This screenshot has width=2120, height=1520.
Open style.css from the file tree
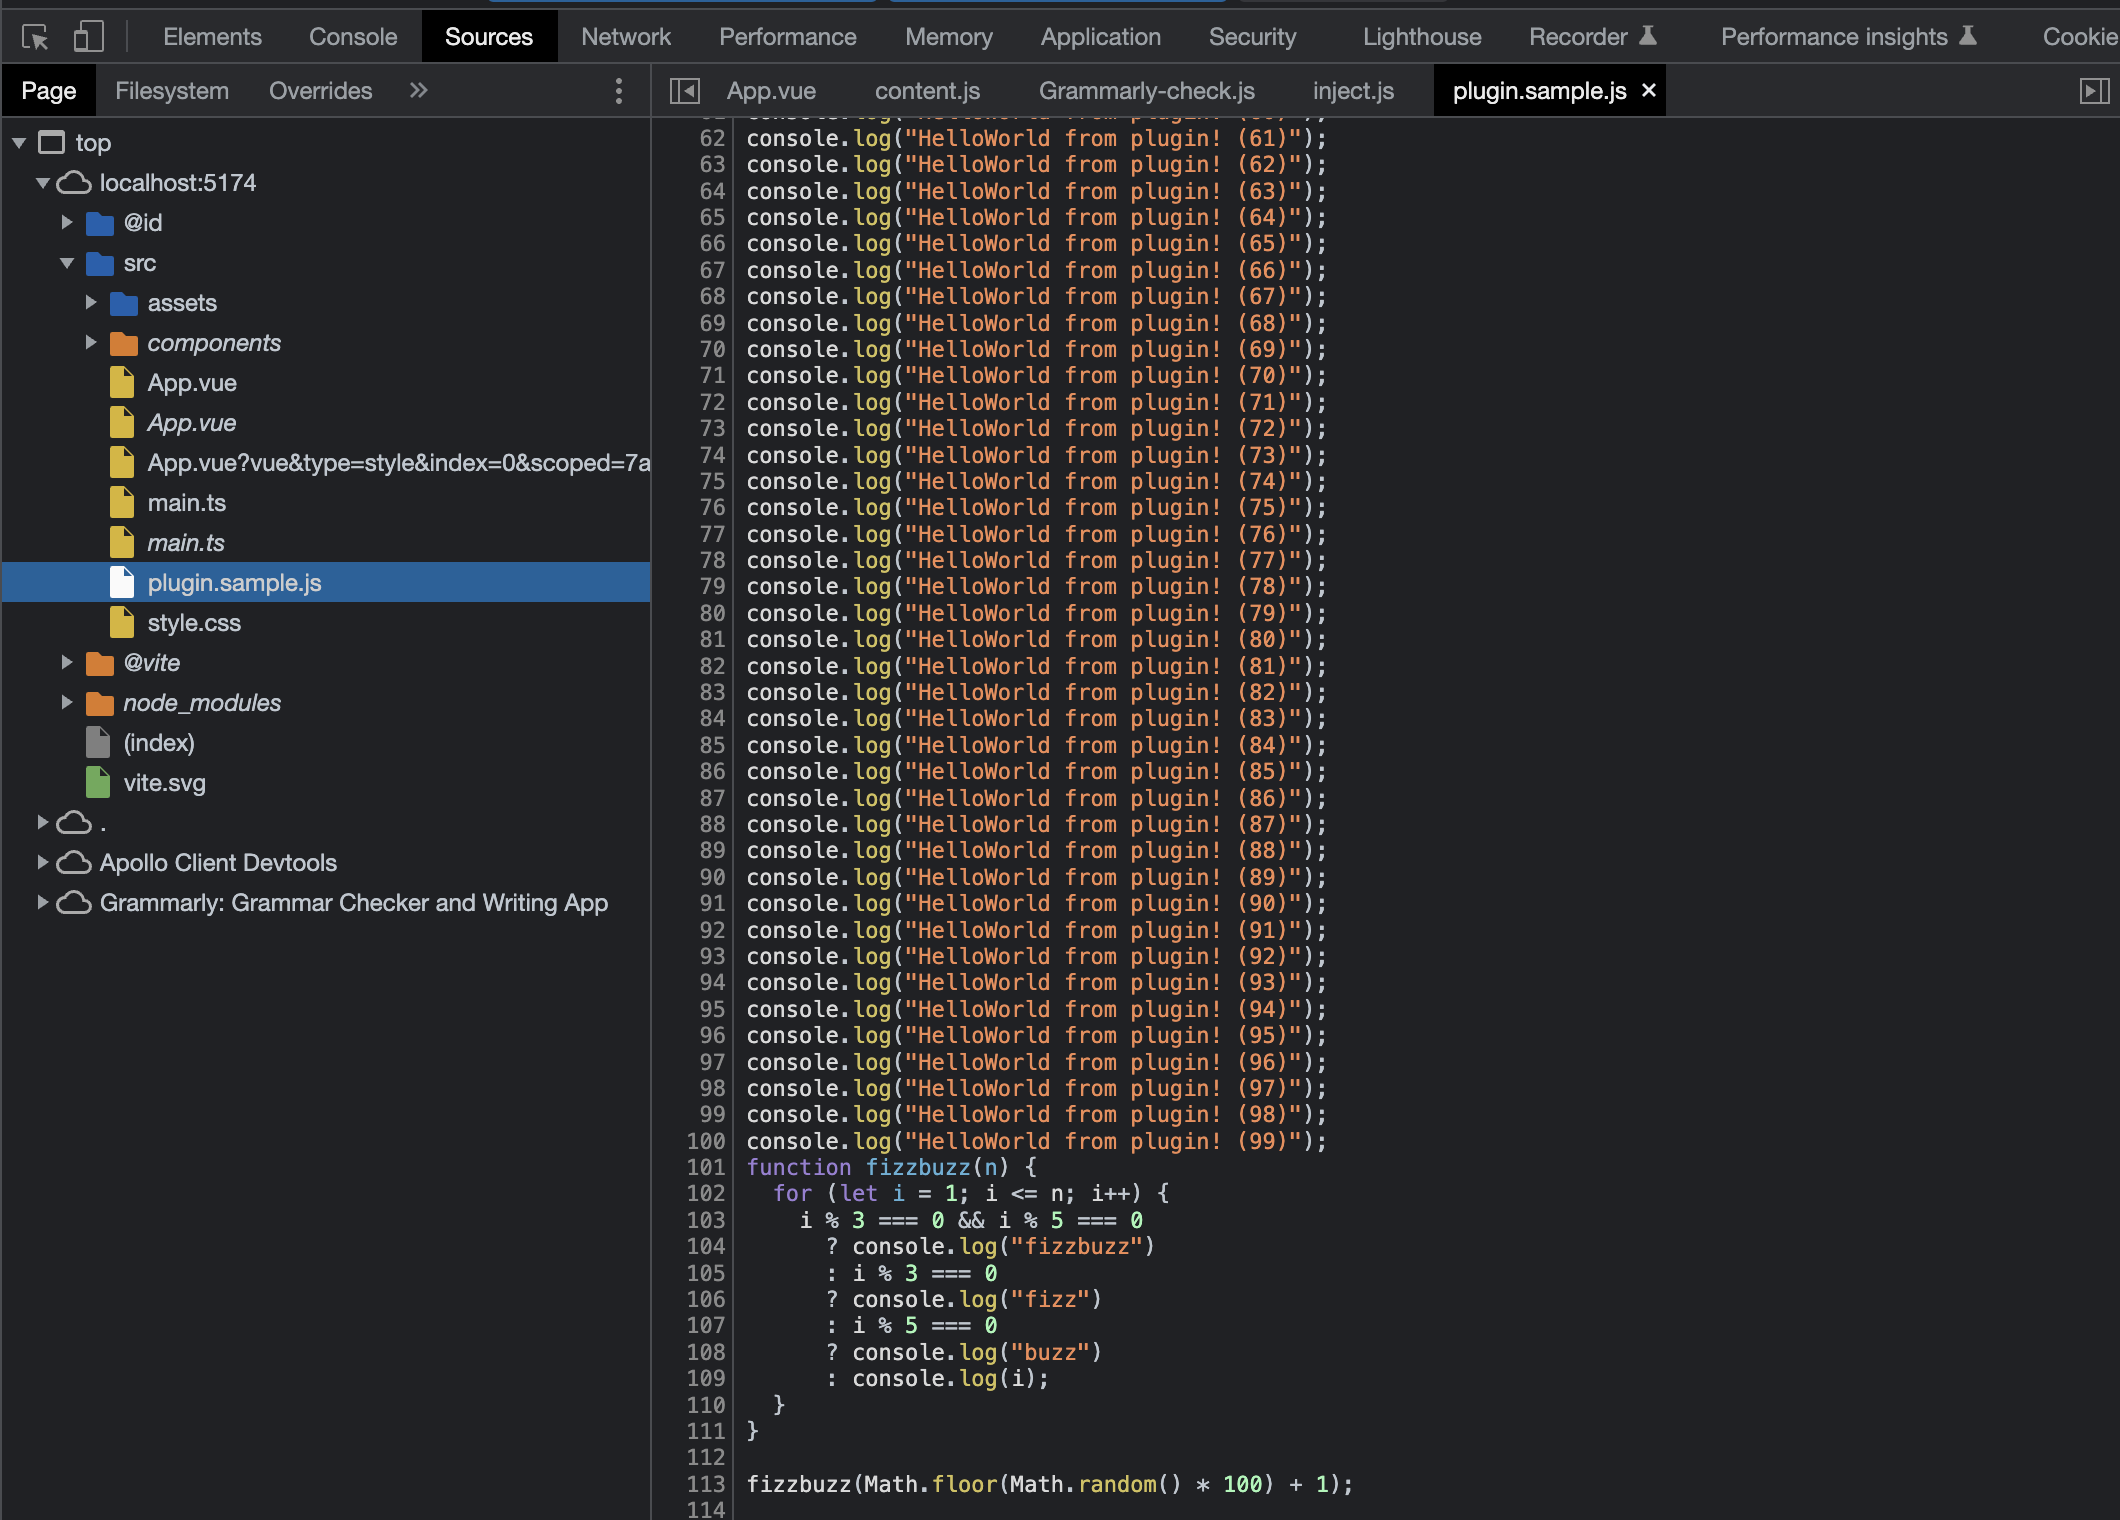pyautogui.click(x=194, y=622)
